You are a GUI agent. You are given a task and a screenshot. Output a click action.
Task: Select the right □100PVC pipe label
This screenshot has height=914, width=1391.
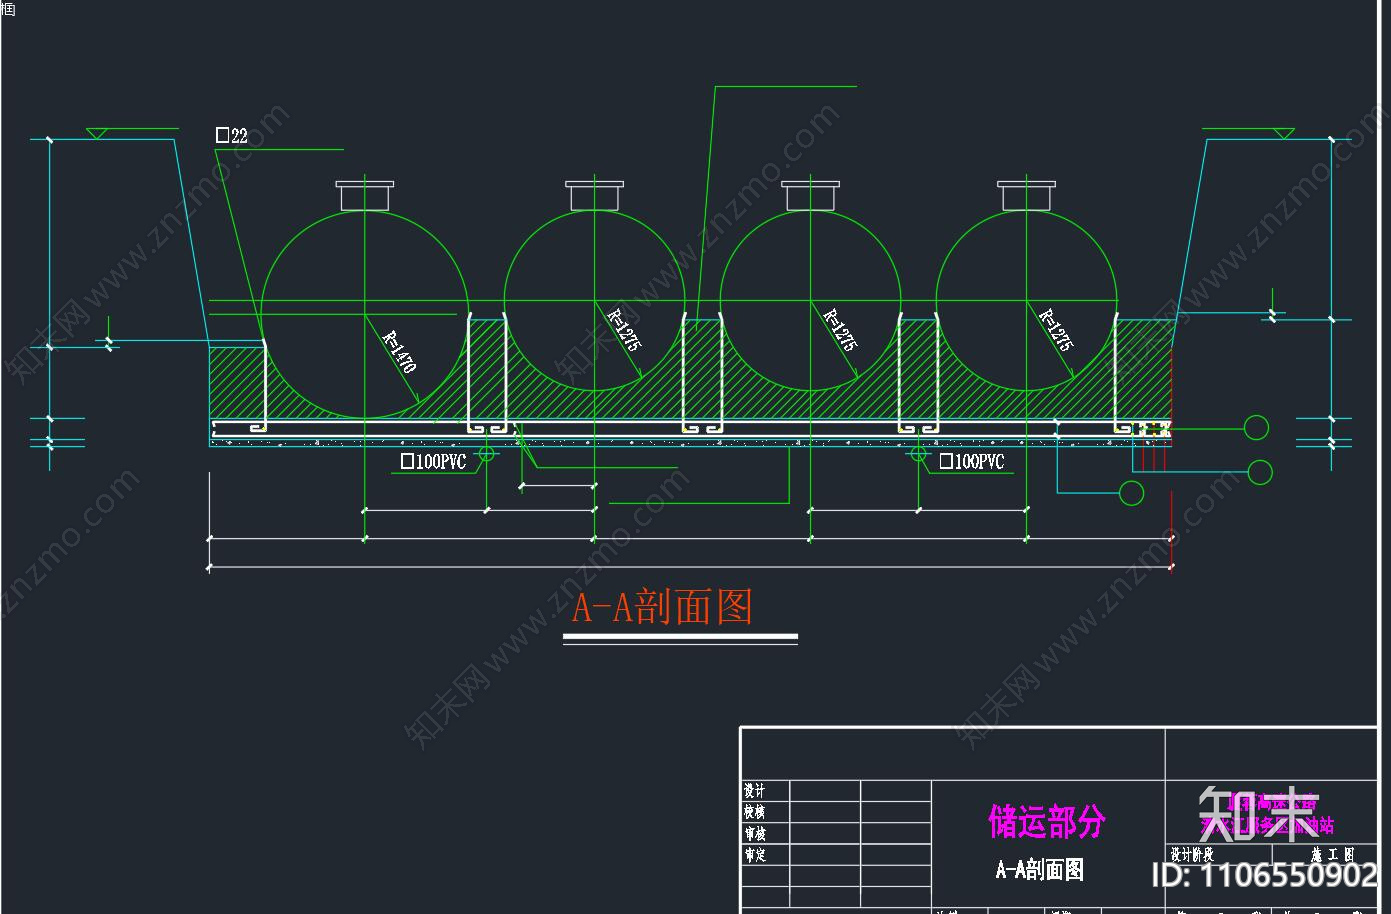[x=972, y=461]
